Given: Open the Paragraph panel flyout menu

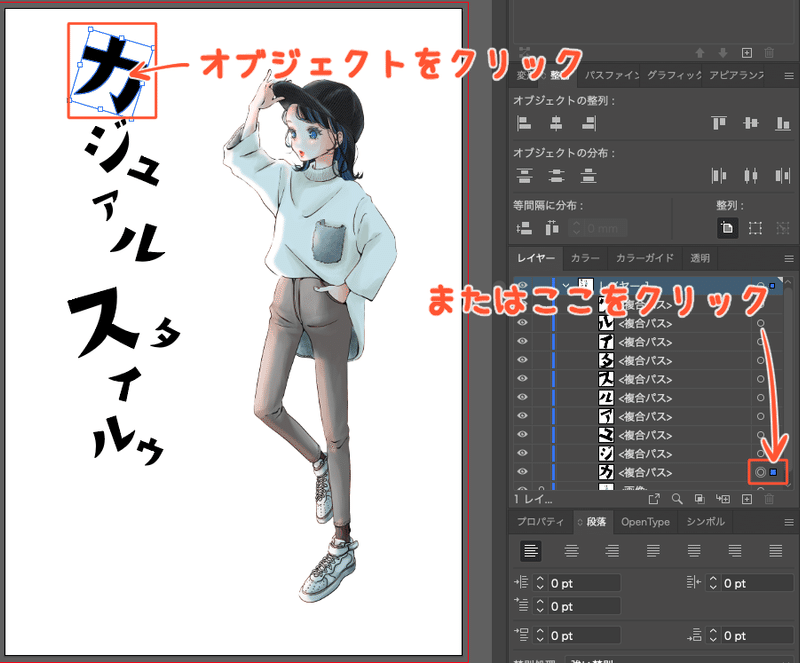Looking at the screenshot, I should pos(788,522).
